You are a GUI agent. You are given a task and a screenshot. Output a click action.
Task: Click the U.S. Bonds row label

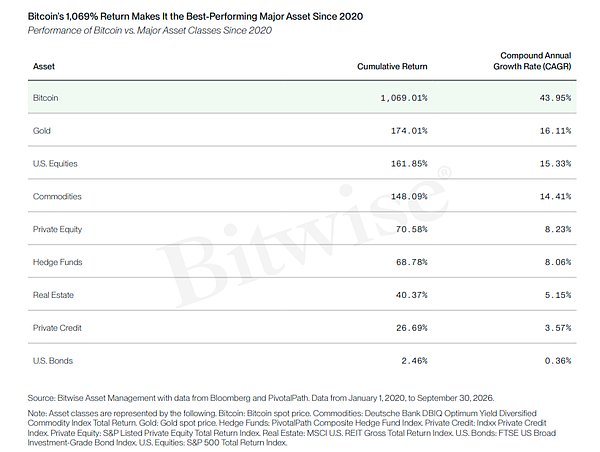tap(52, 361)
